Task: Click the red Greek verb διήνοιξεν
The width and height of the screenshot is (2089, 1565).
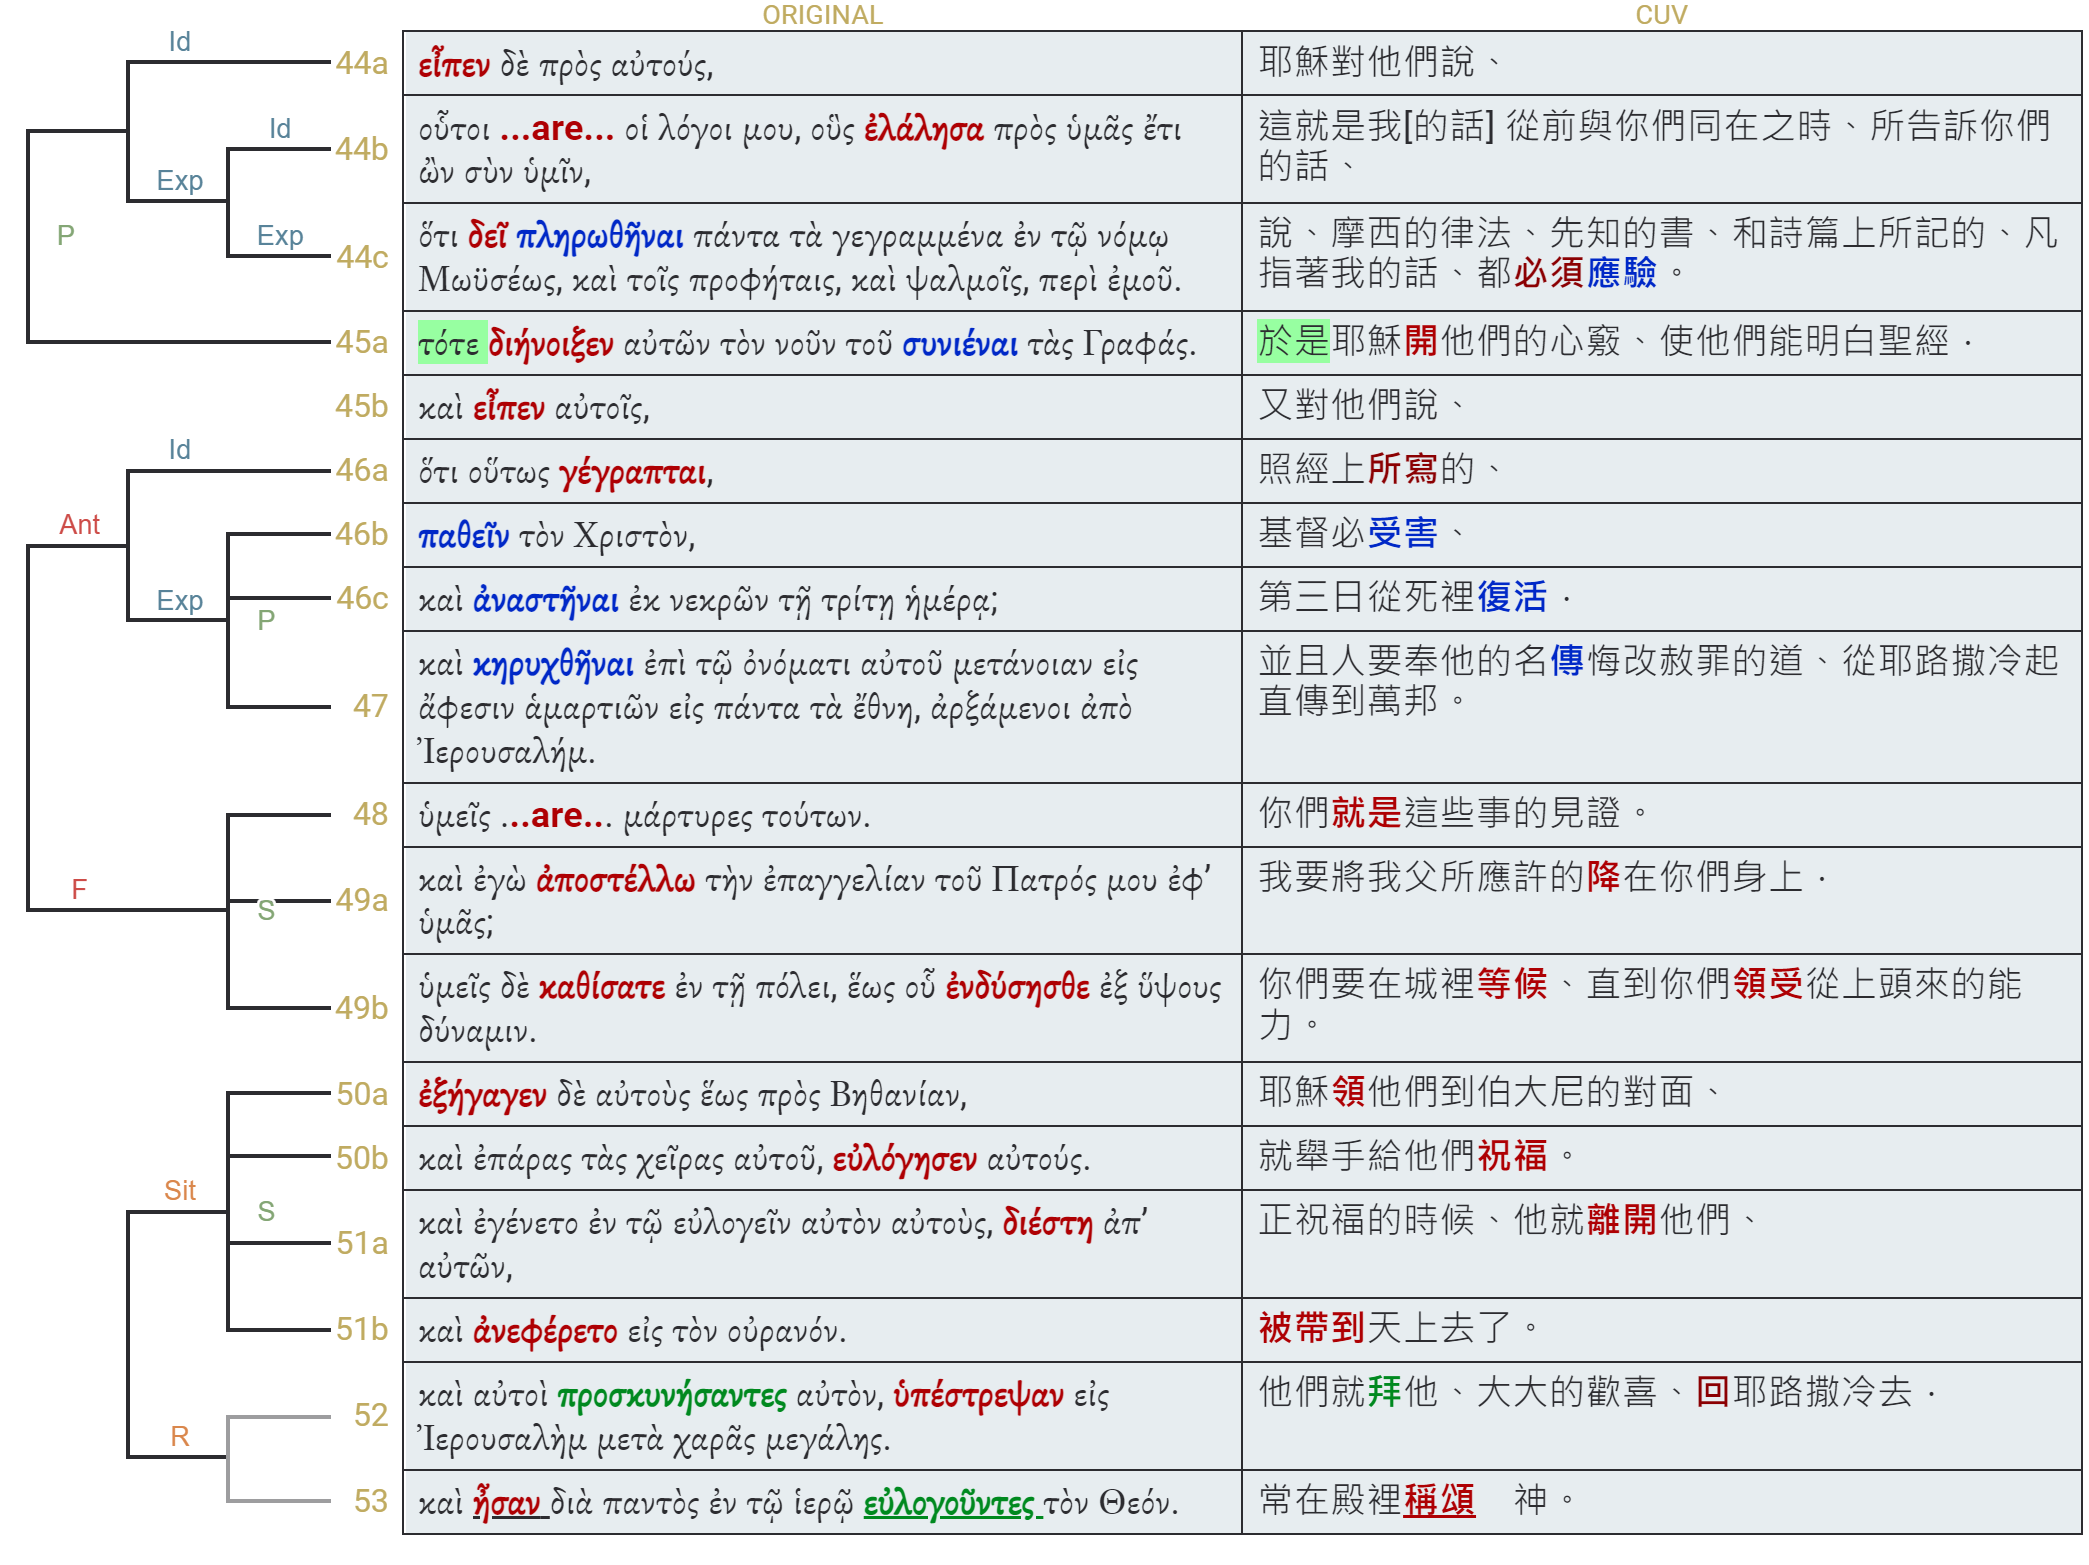Action: tap(551, 344)
